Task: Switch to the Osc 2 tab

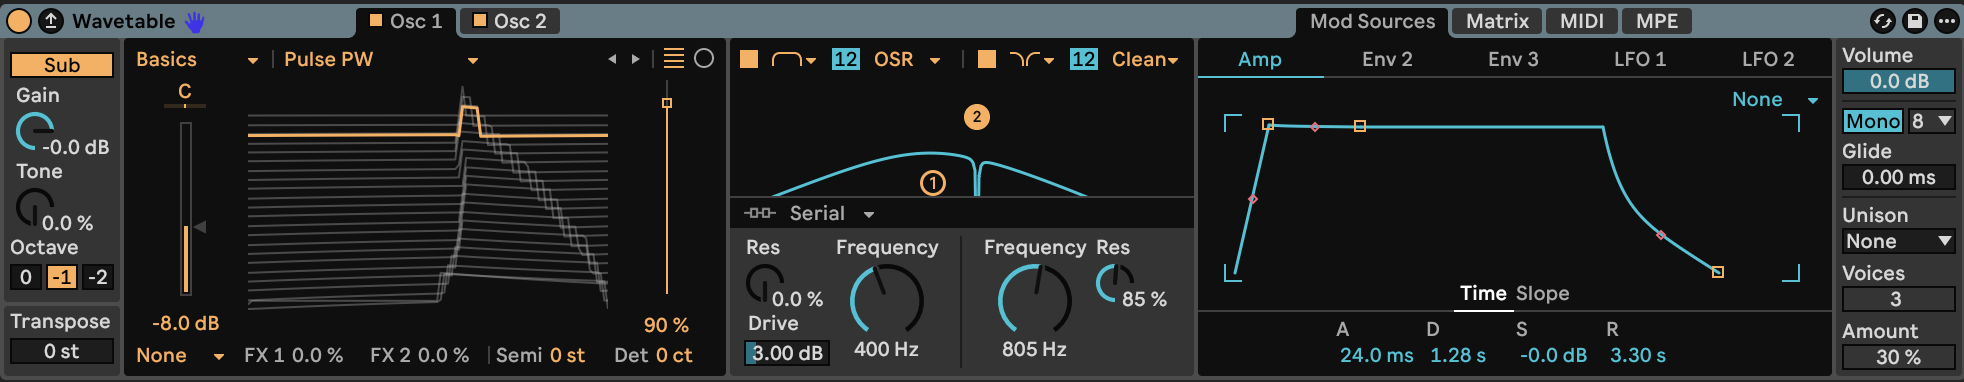Action: [x=510, y=21]
